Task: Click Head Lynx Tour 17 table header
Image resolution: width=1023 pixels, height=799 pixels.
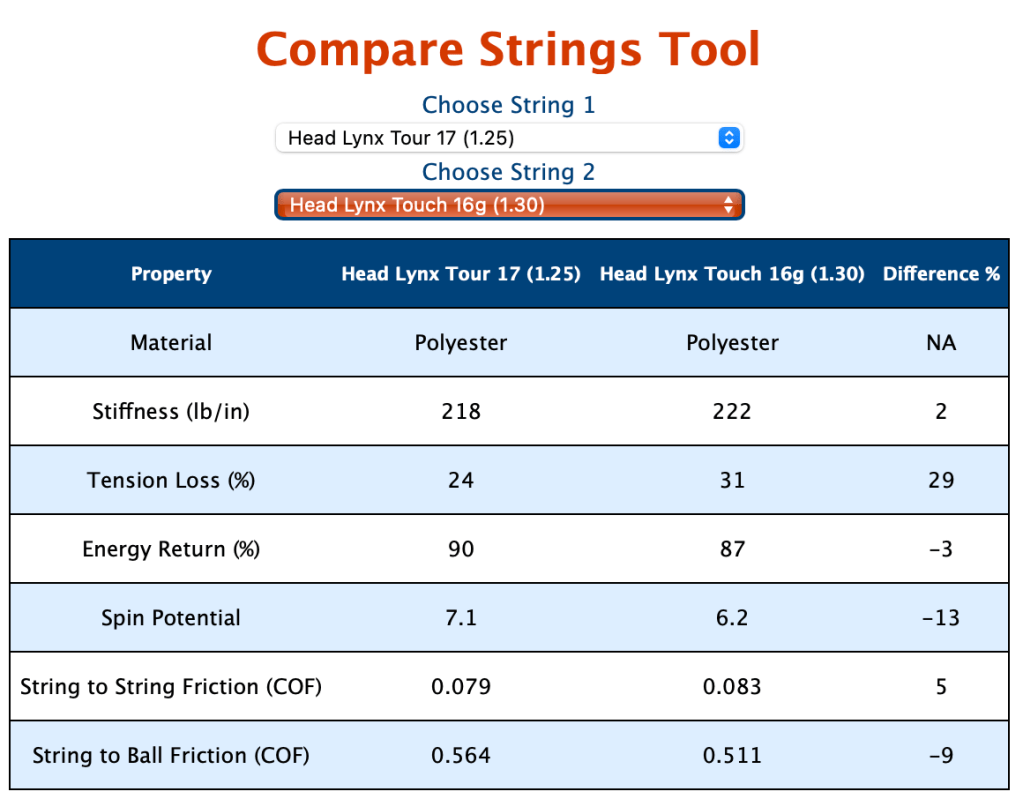Action: click(x=461, y=274)
